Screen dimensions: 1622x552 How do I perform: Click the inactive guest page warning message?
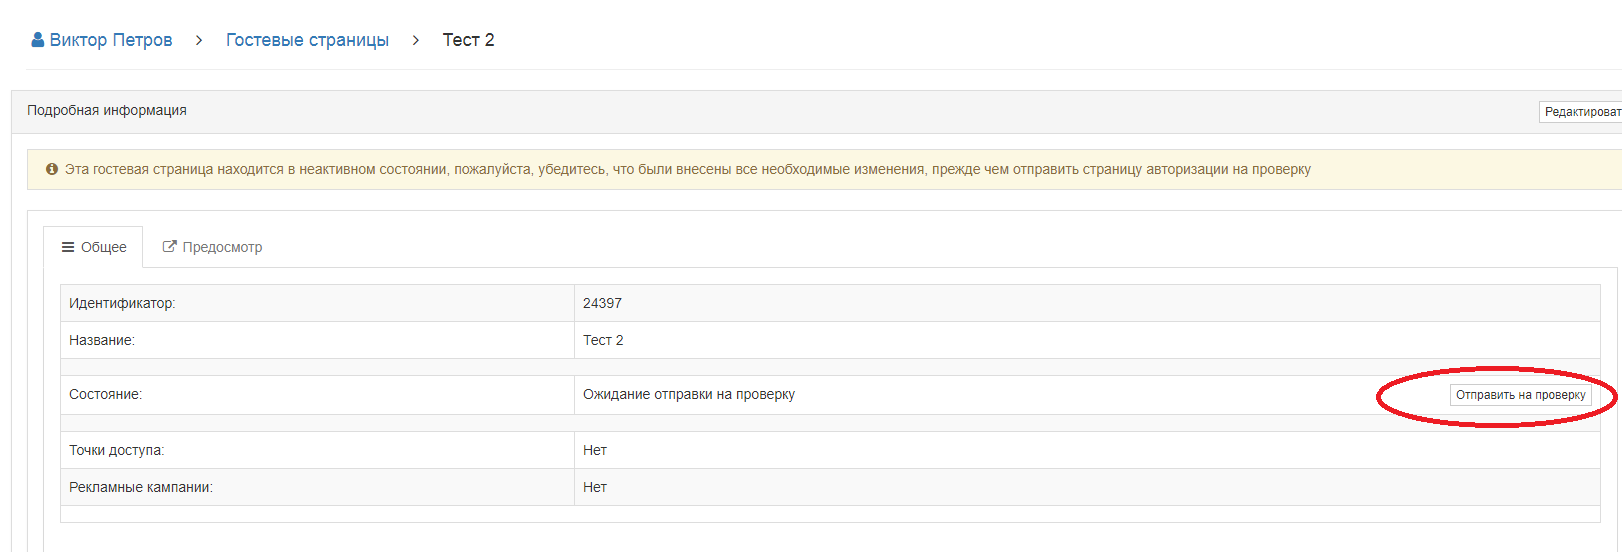click(688, 170)
